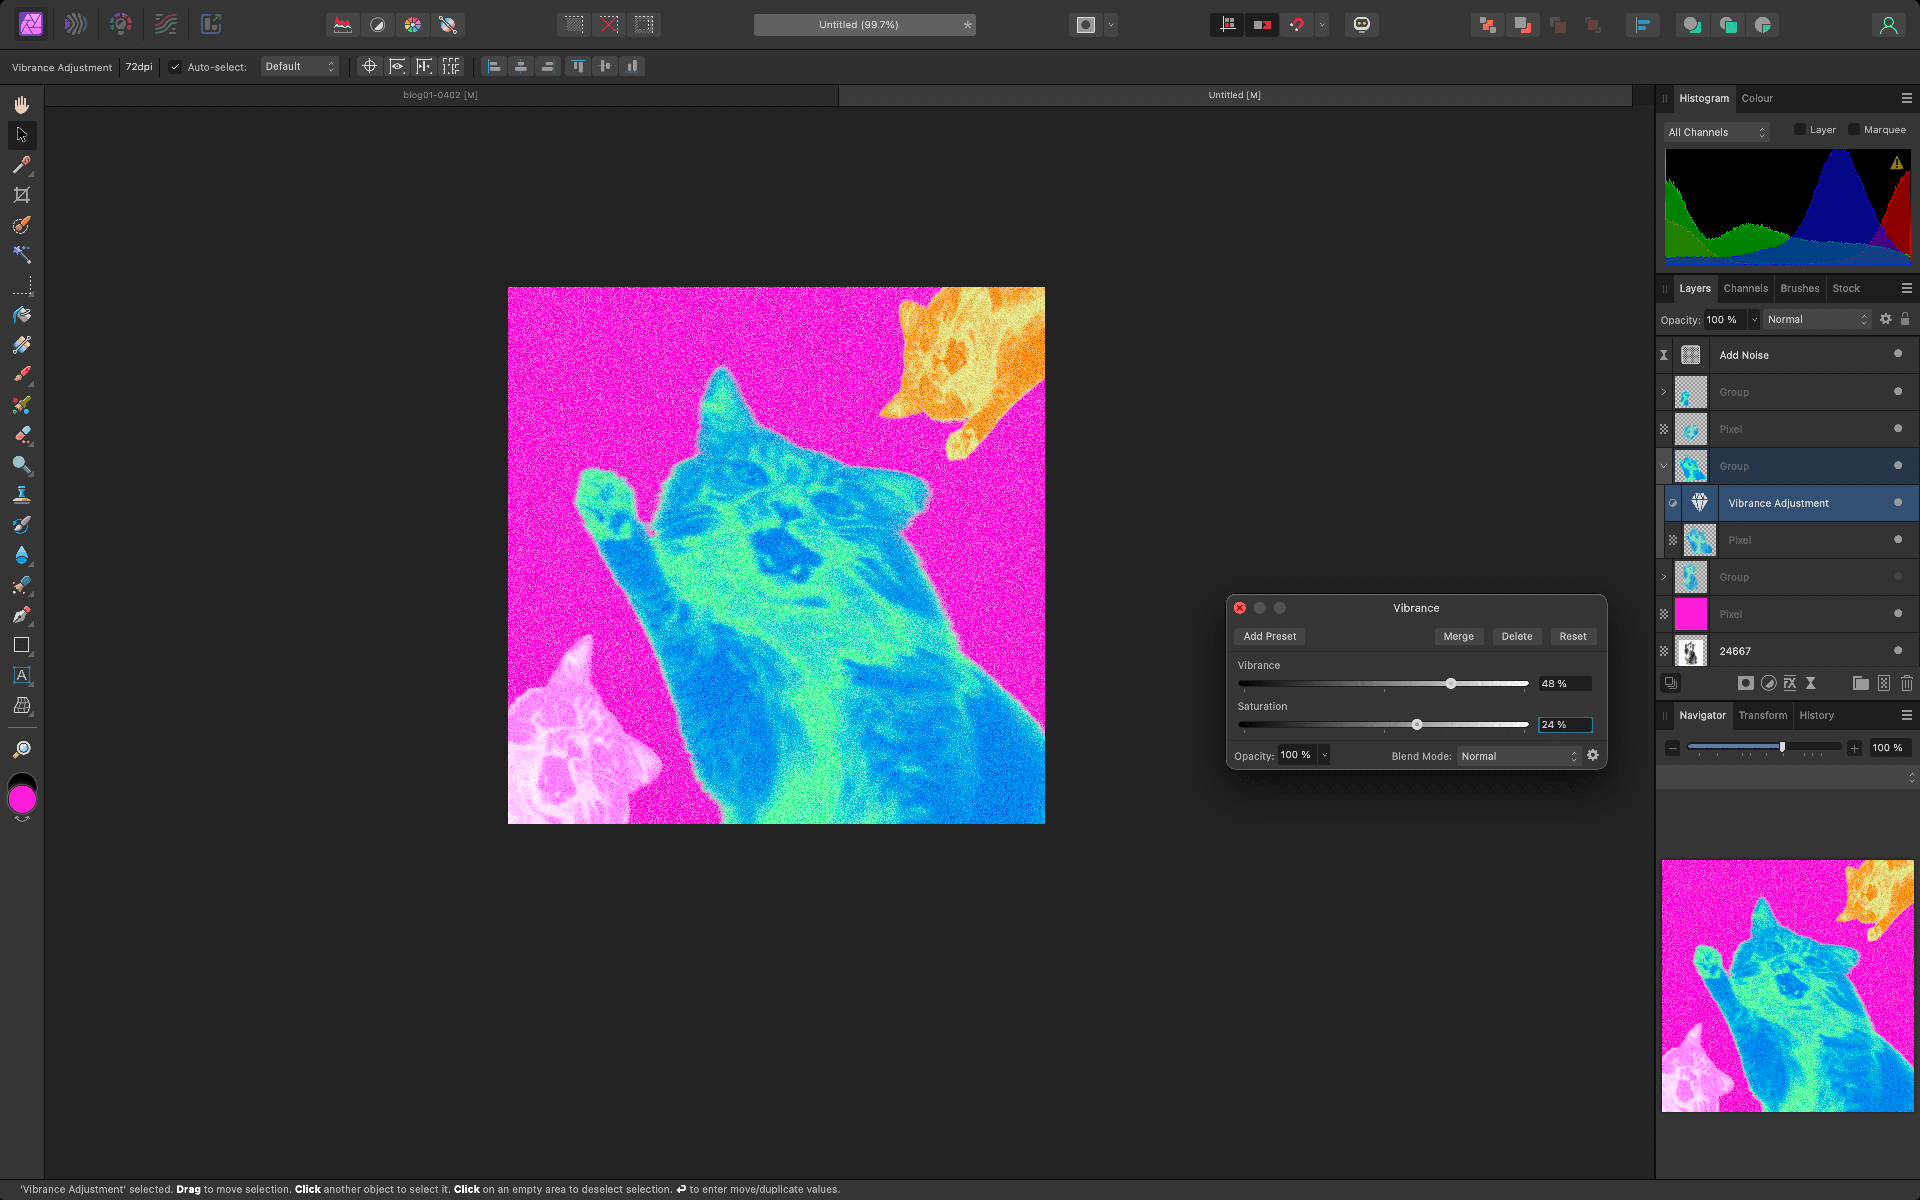This screenshot has height=1200, width=1920.
Task: Select the Shape tool
Action: point(21,646)
